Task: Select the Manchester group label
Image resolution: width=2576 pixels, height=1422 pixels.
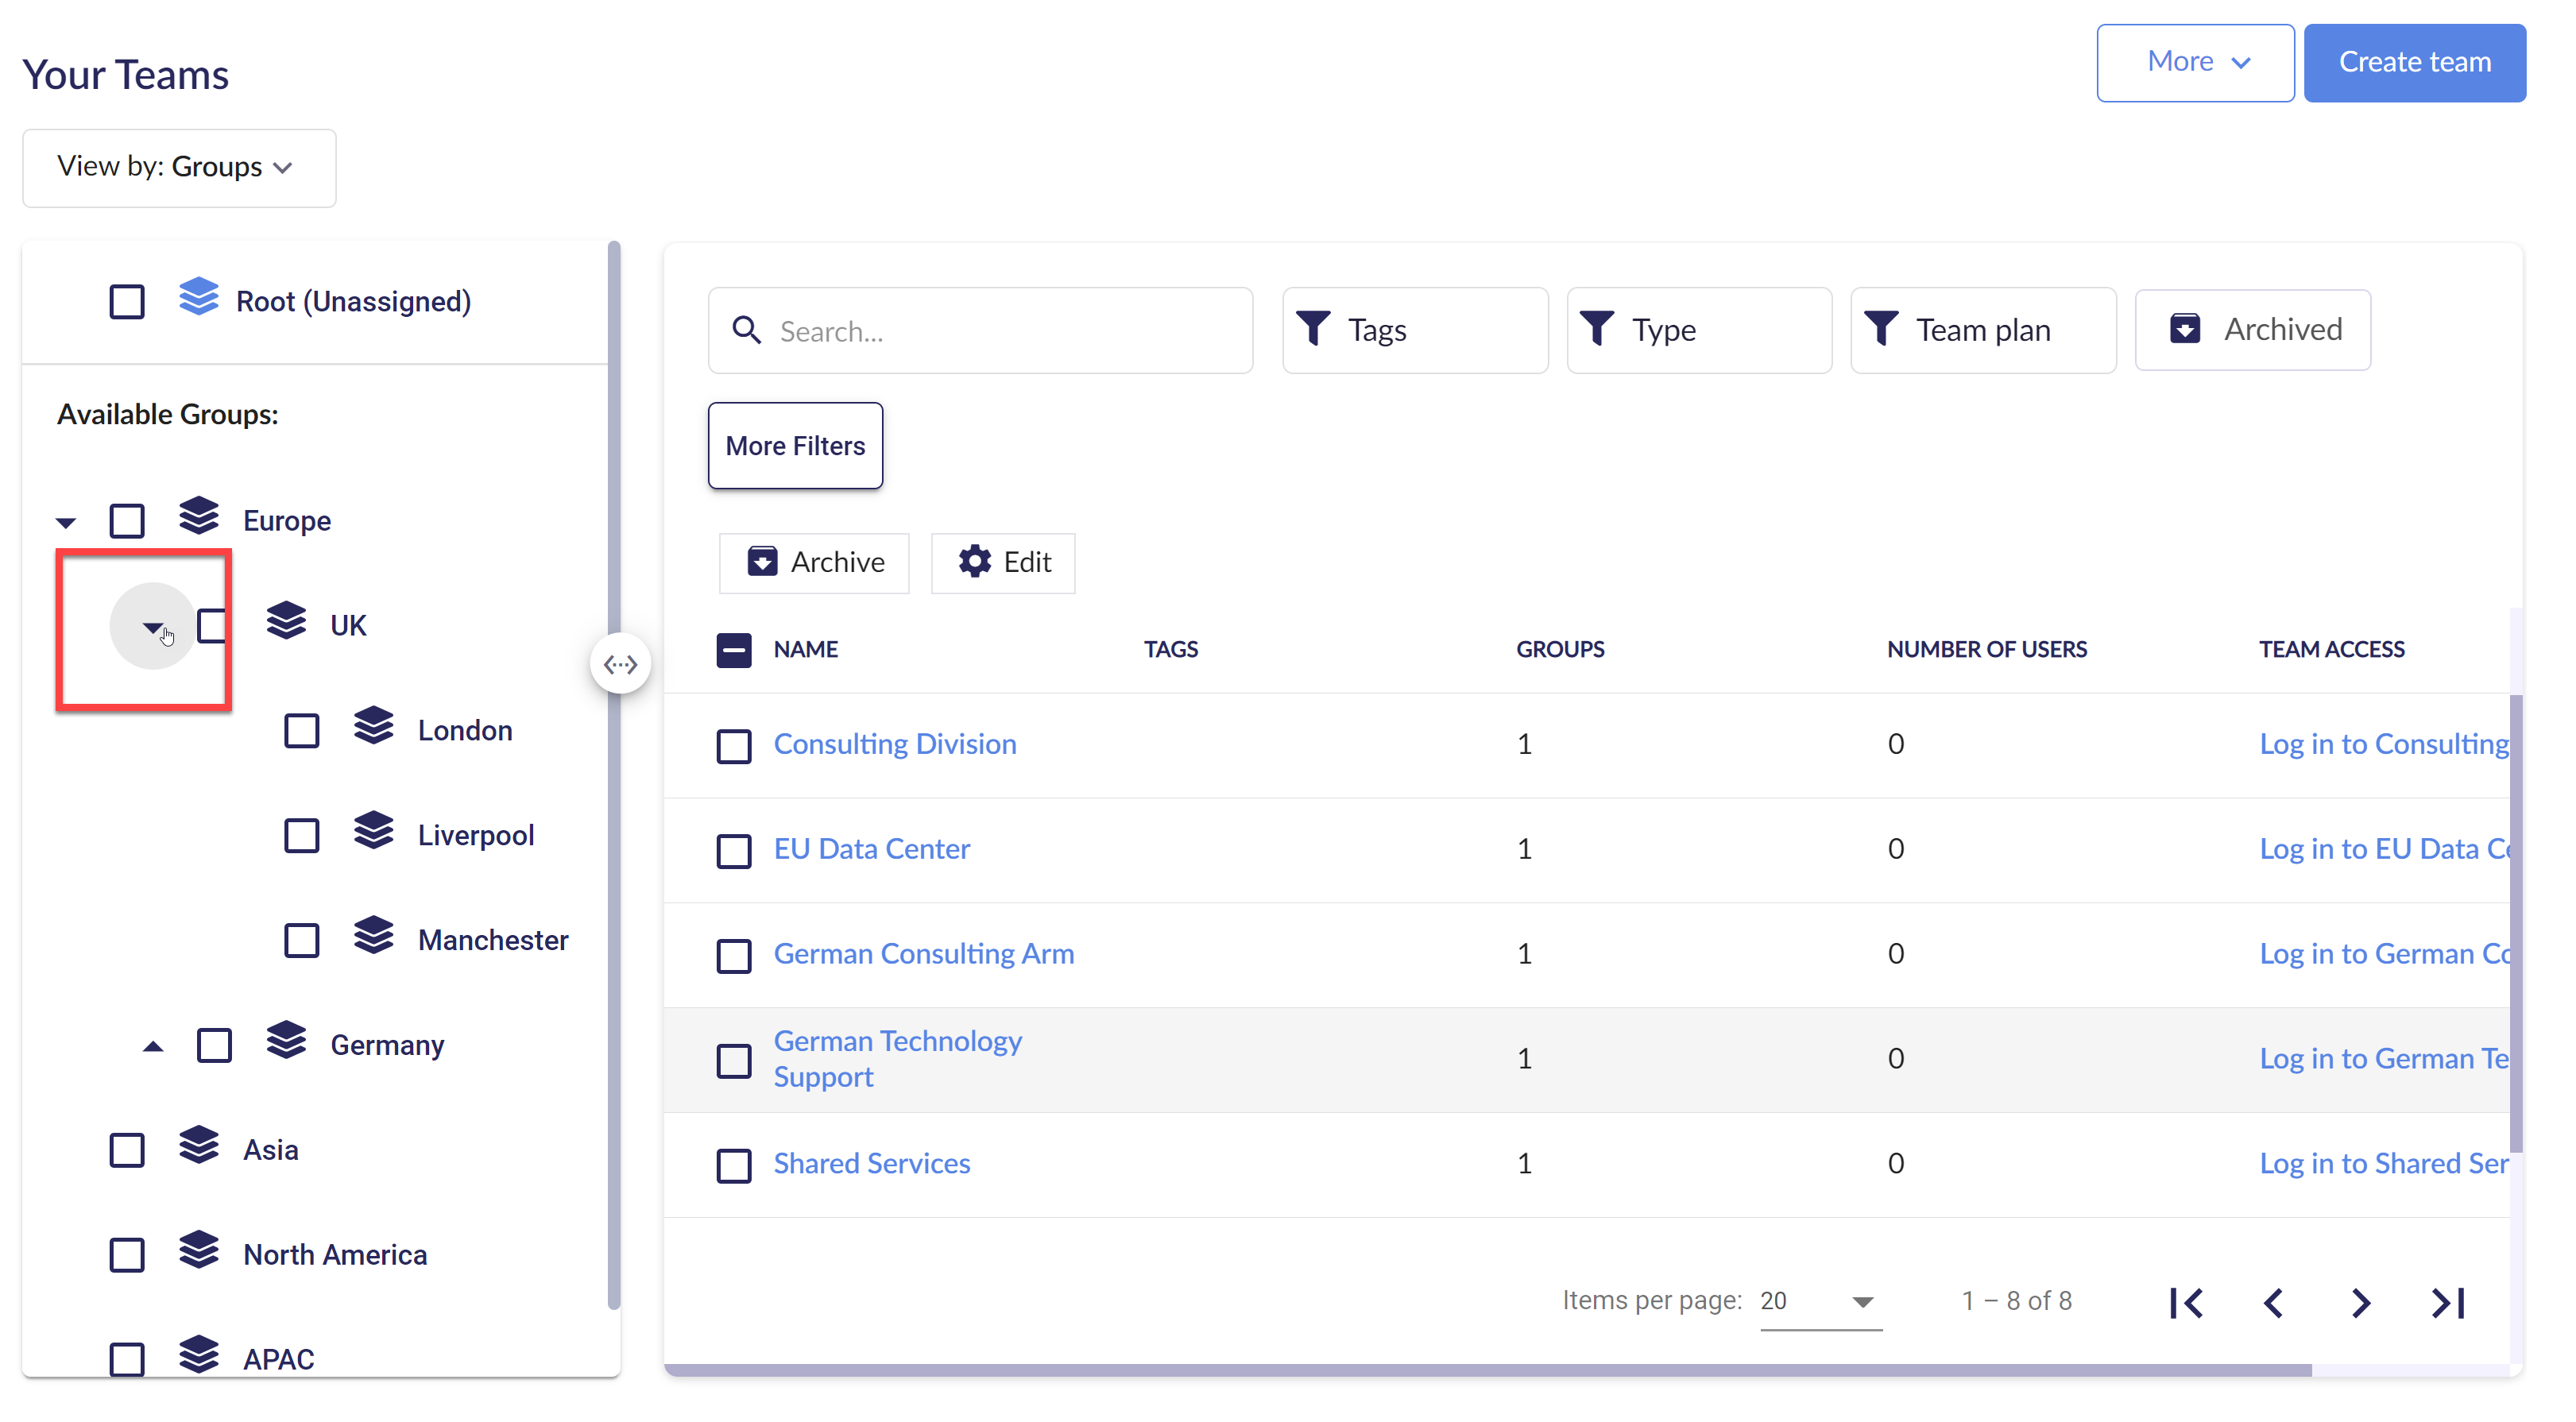Action: point(493,940)
